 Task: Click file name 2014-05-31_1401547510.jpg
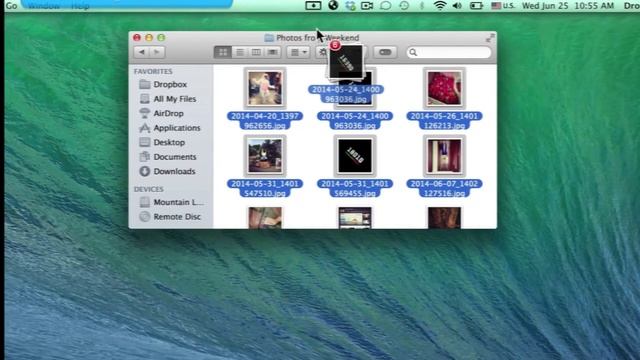pyautogui.click(x=265, y=189)
